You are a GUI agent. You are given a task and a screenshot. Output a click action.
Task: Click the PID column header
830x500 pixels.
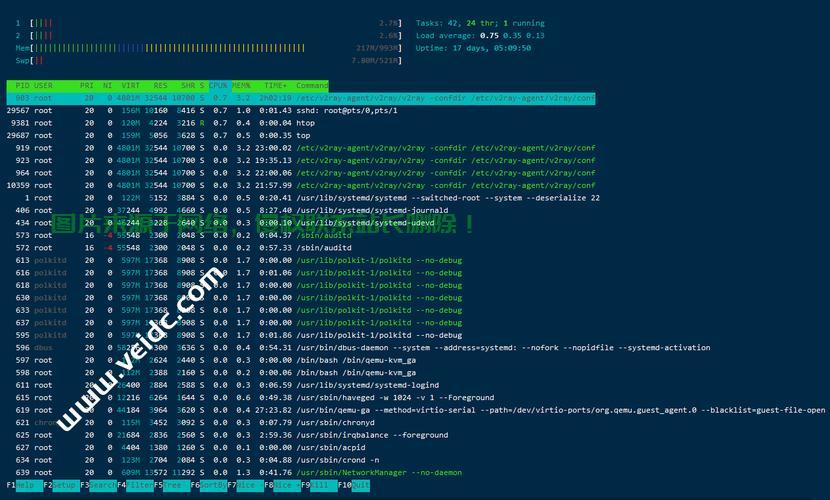pos(22,86)
